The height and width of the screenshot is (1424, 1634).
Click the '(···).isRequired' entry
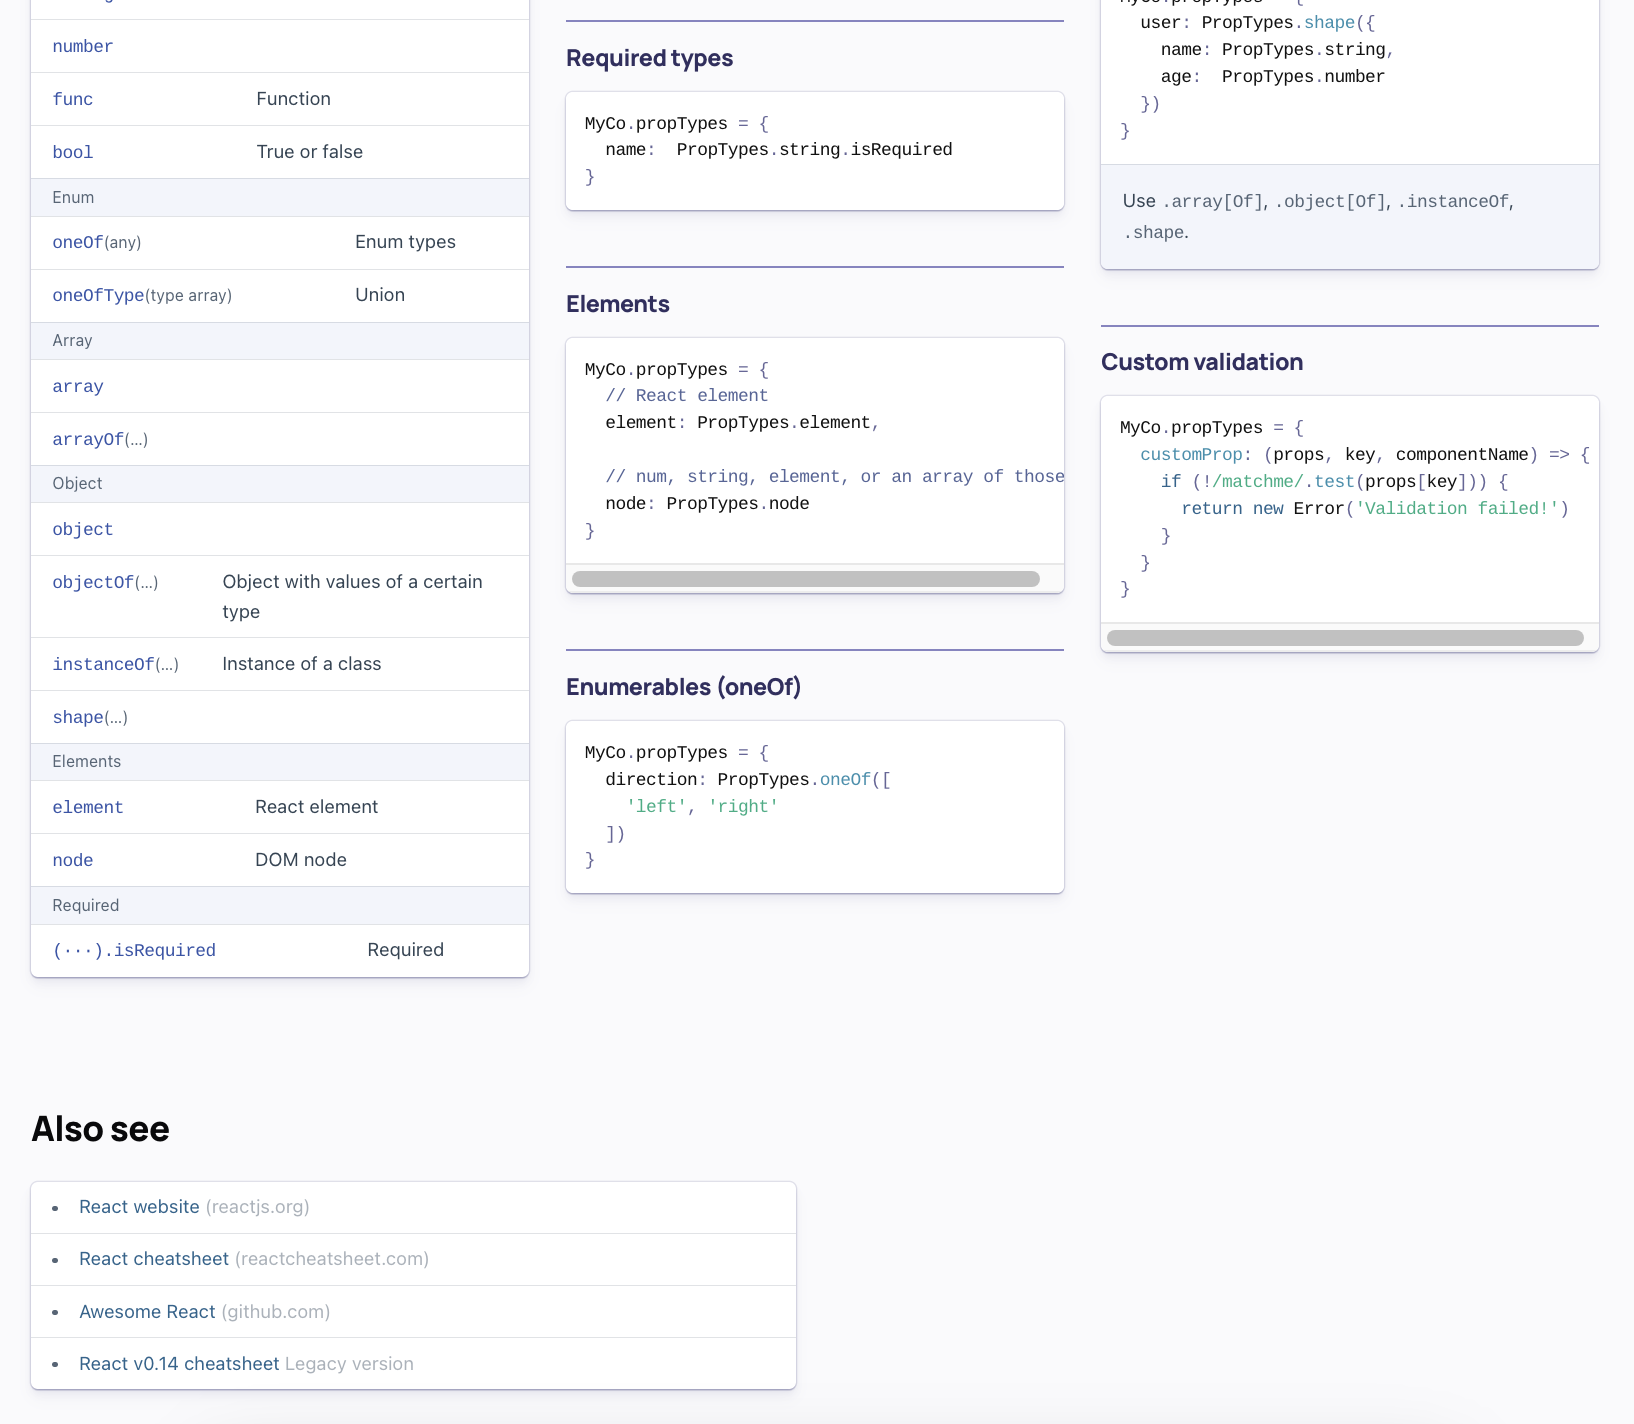point(134,951)
